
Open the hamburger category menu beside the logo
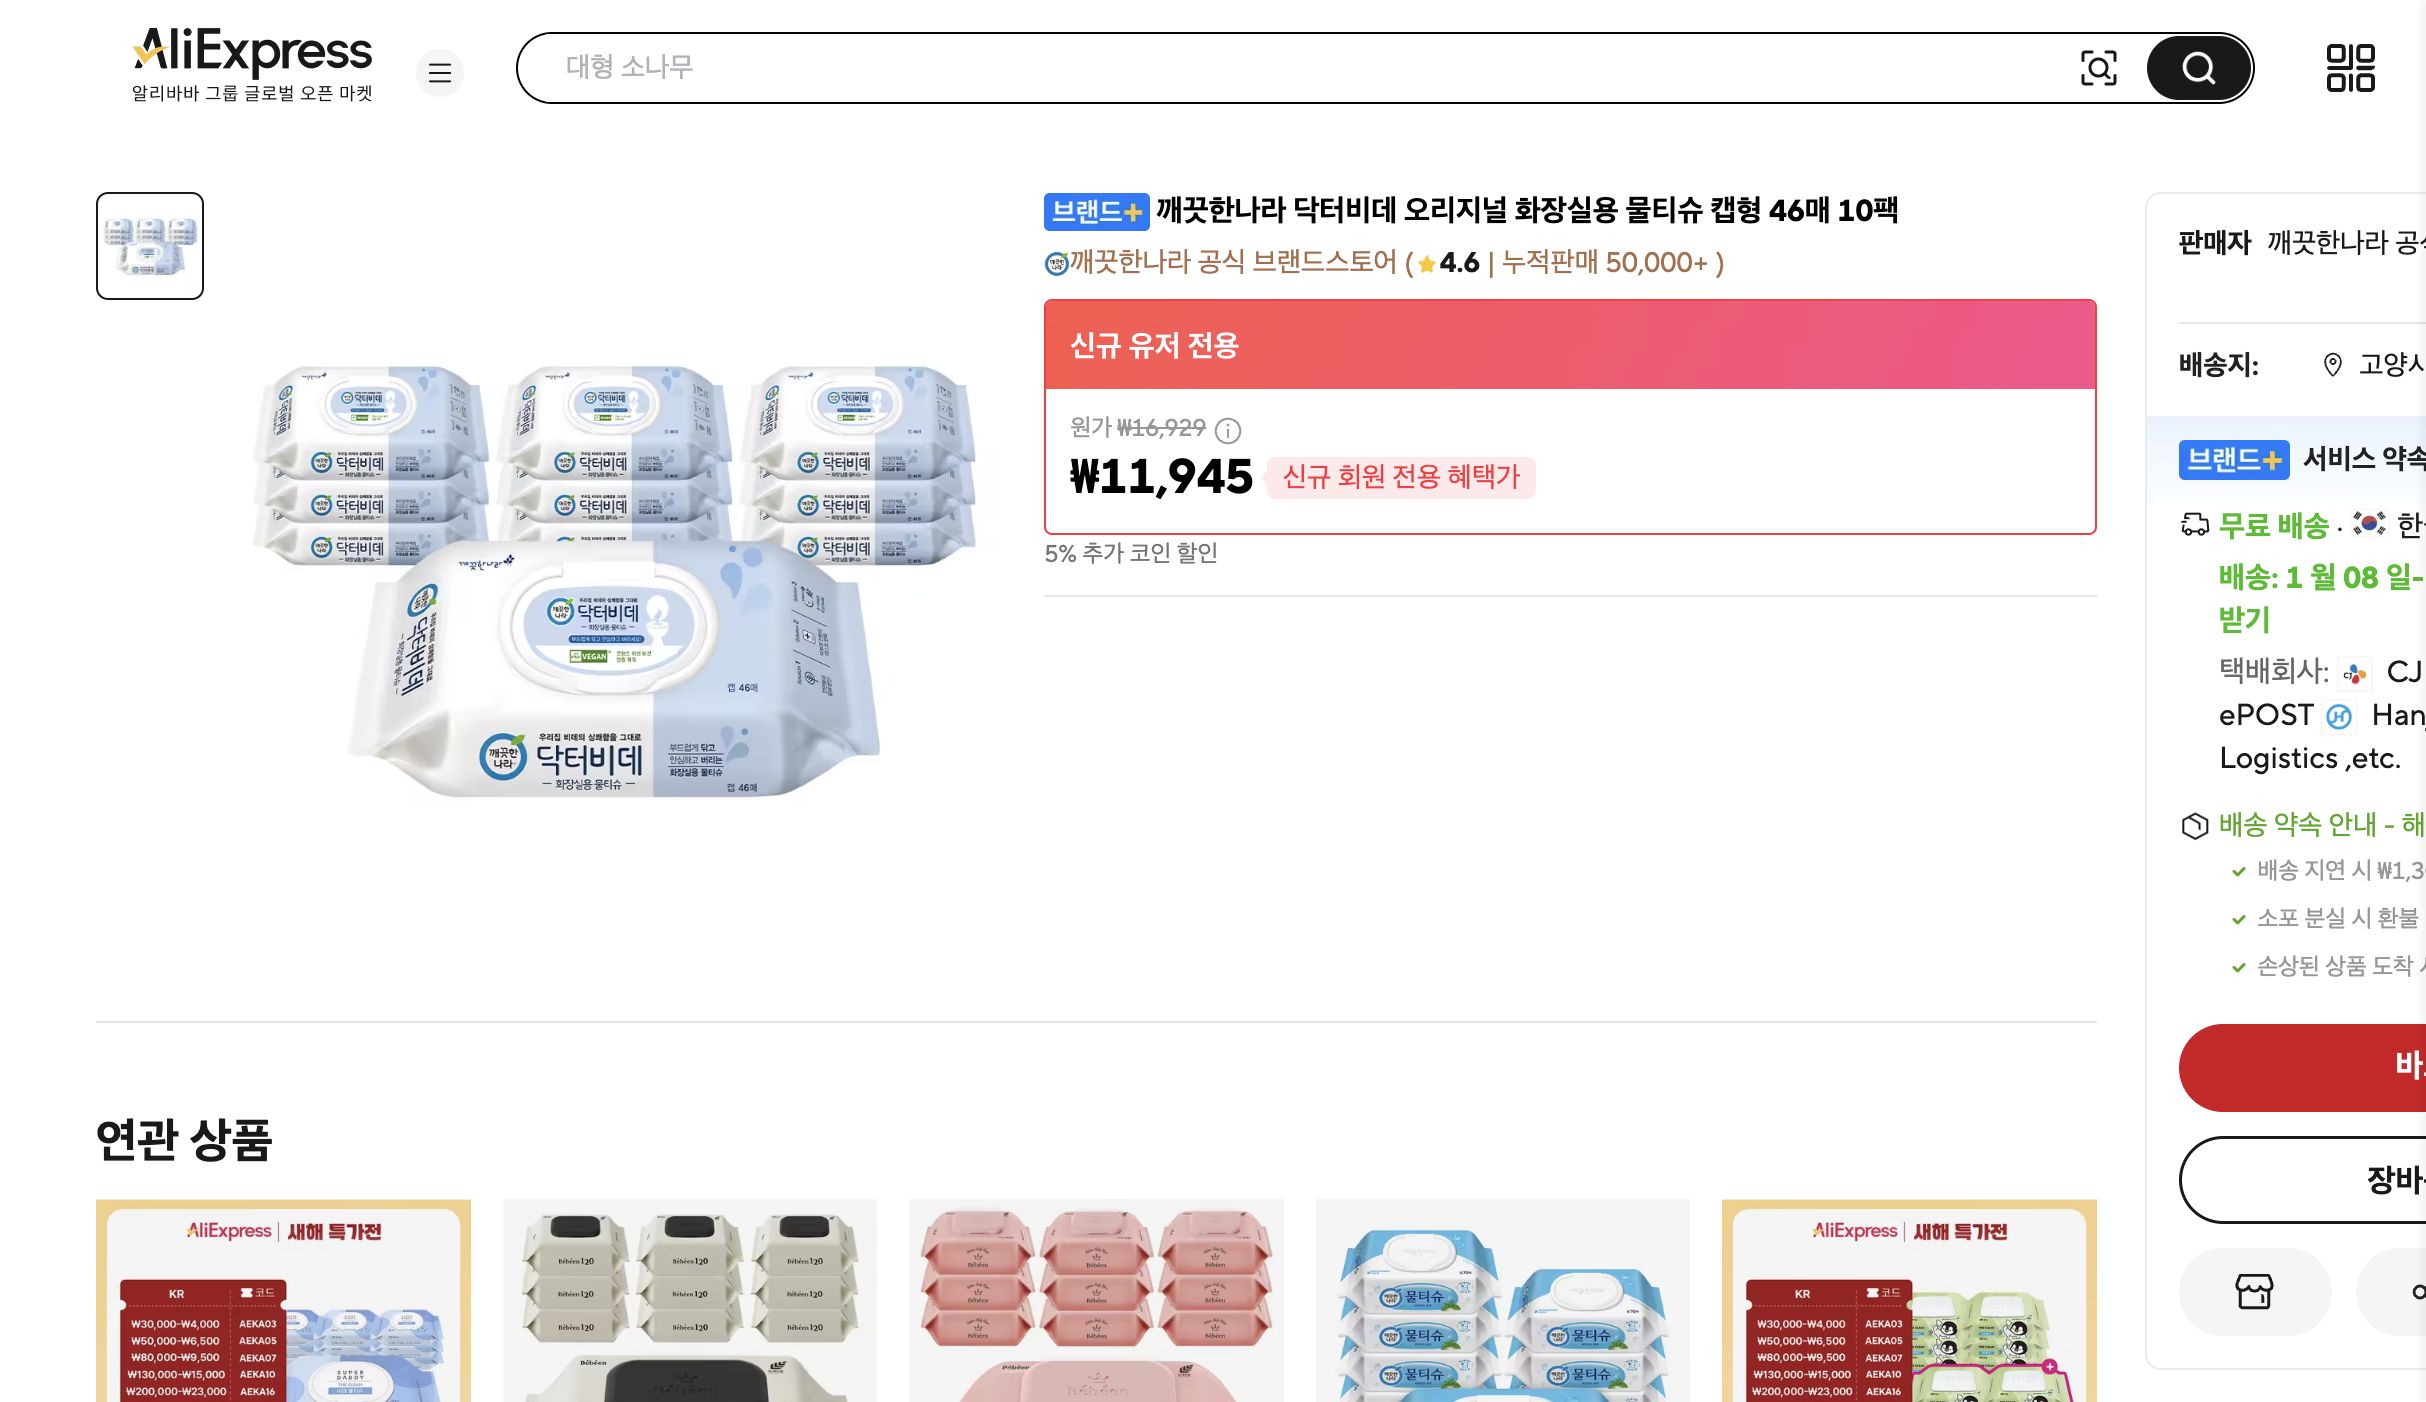[x=440, y=73]
